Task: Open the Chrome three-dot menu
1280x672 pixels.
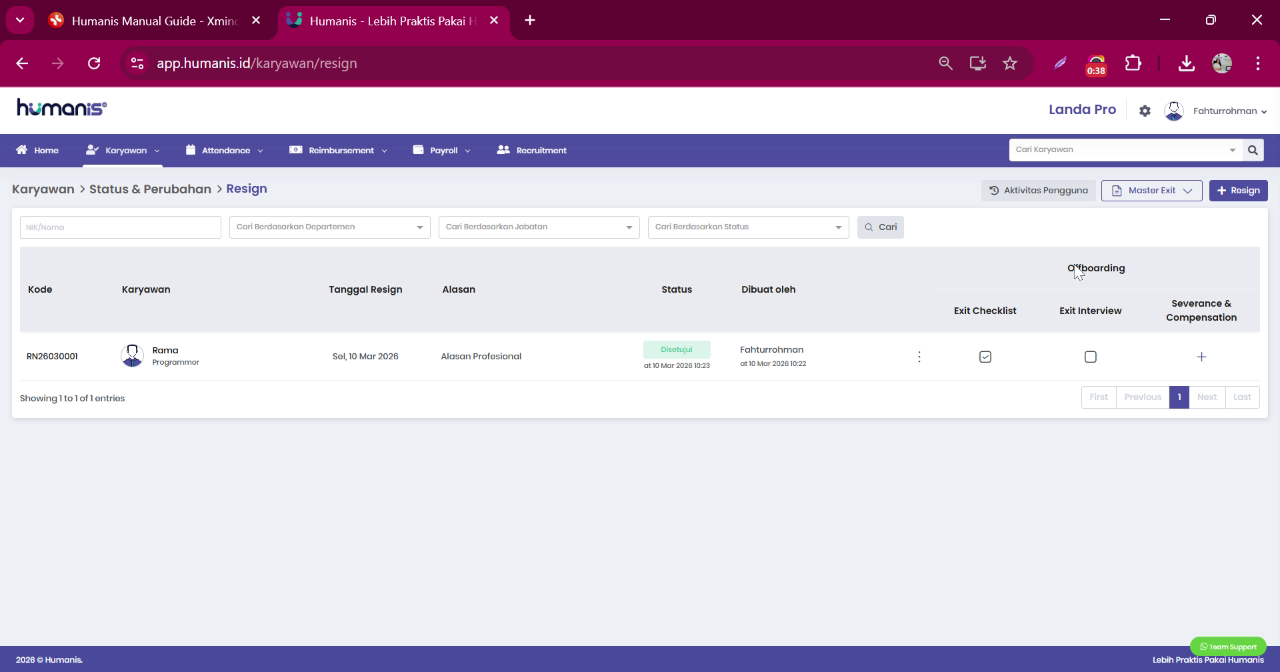Action: click(1257, 63)
